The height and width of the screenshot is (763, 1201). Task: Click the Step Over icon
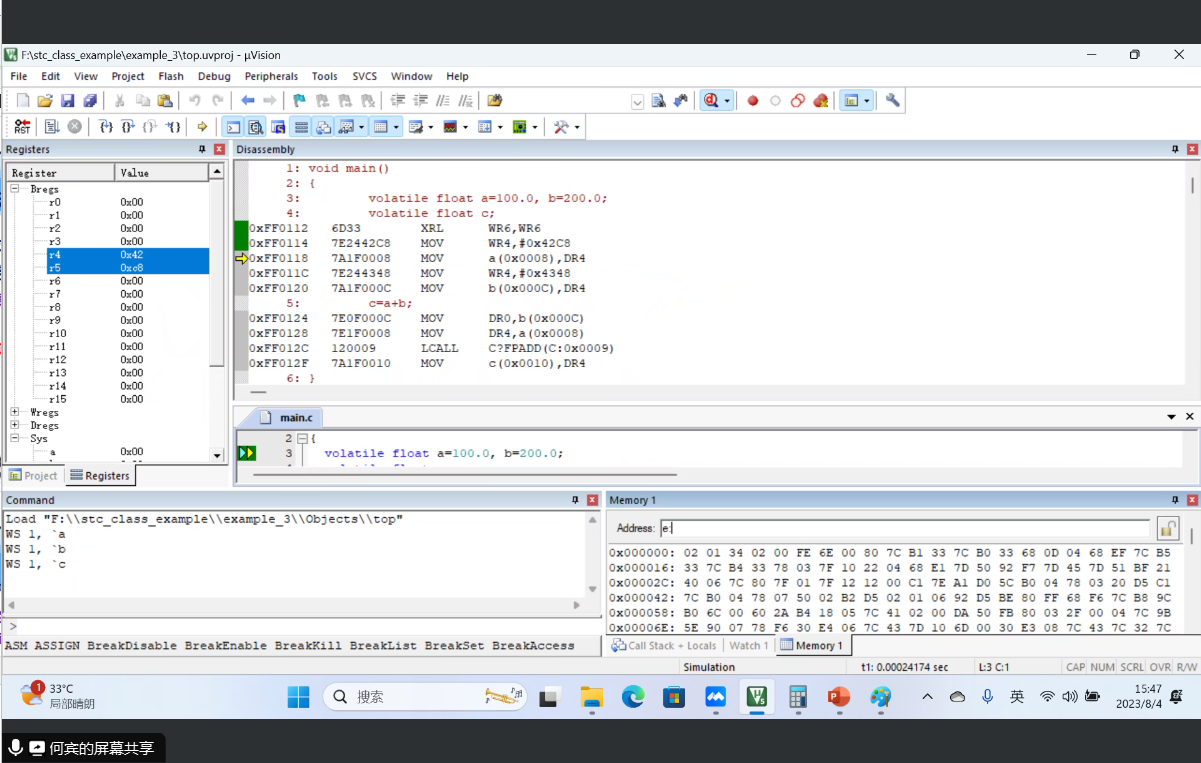128,127
